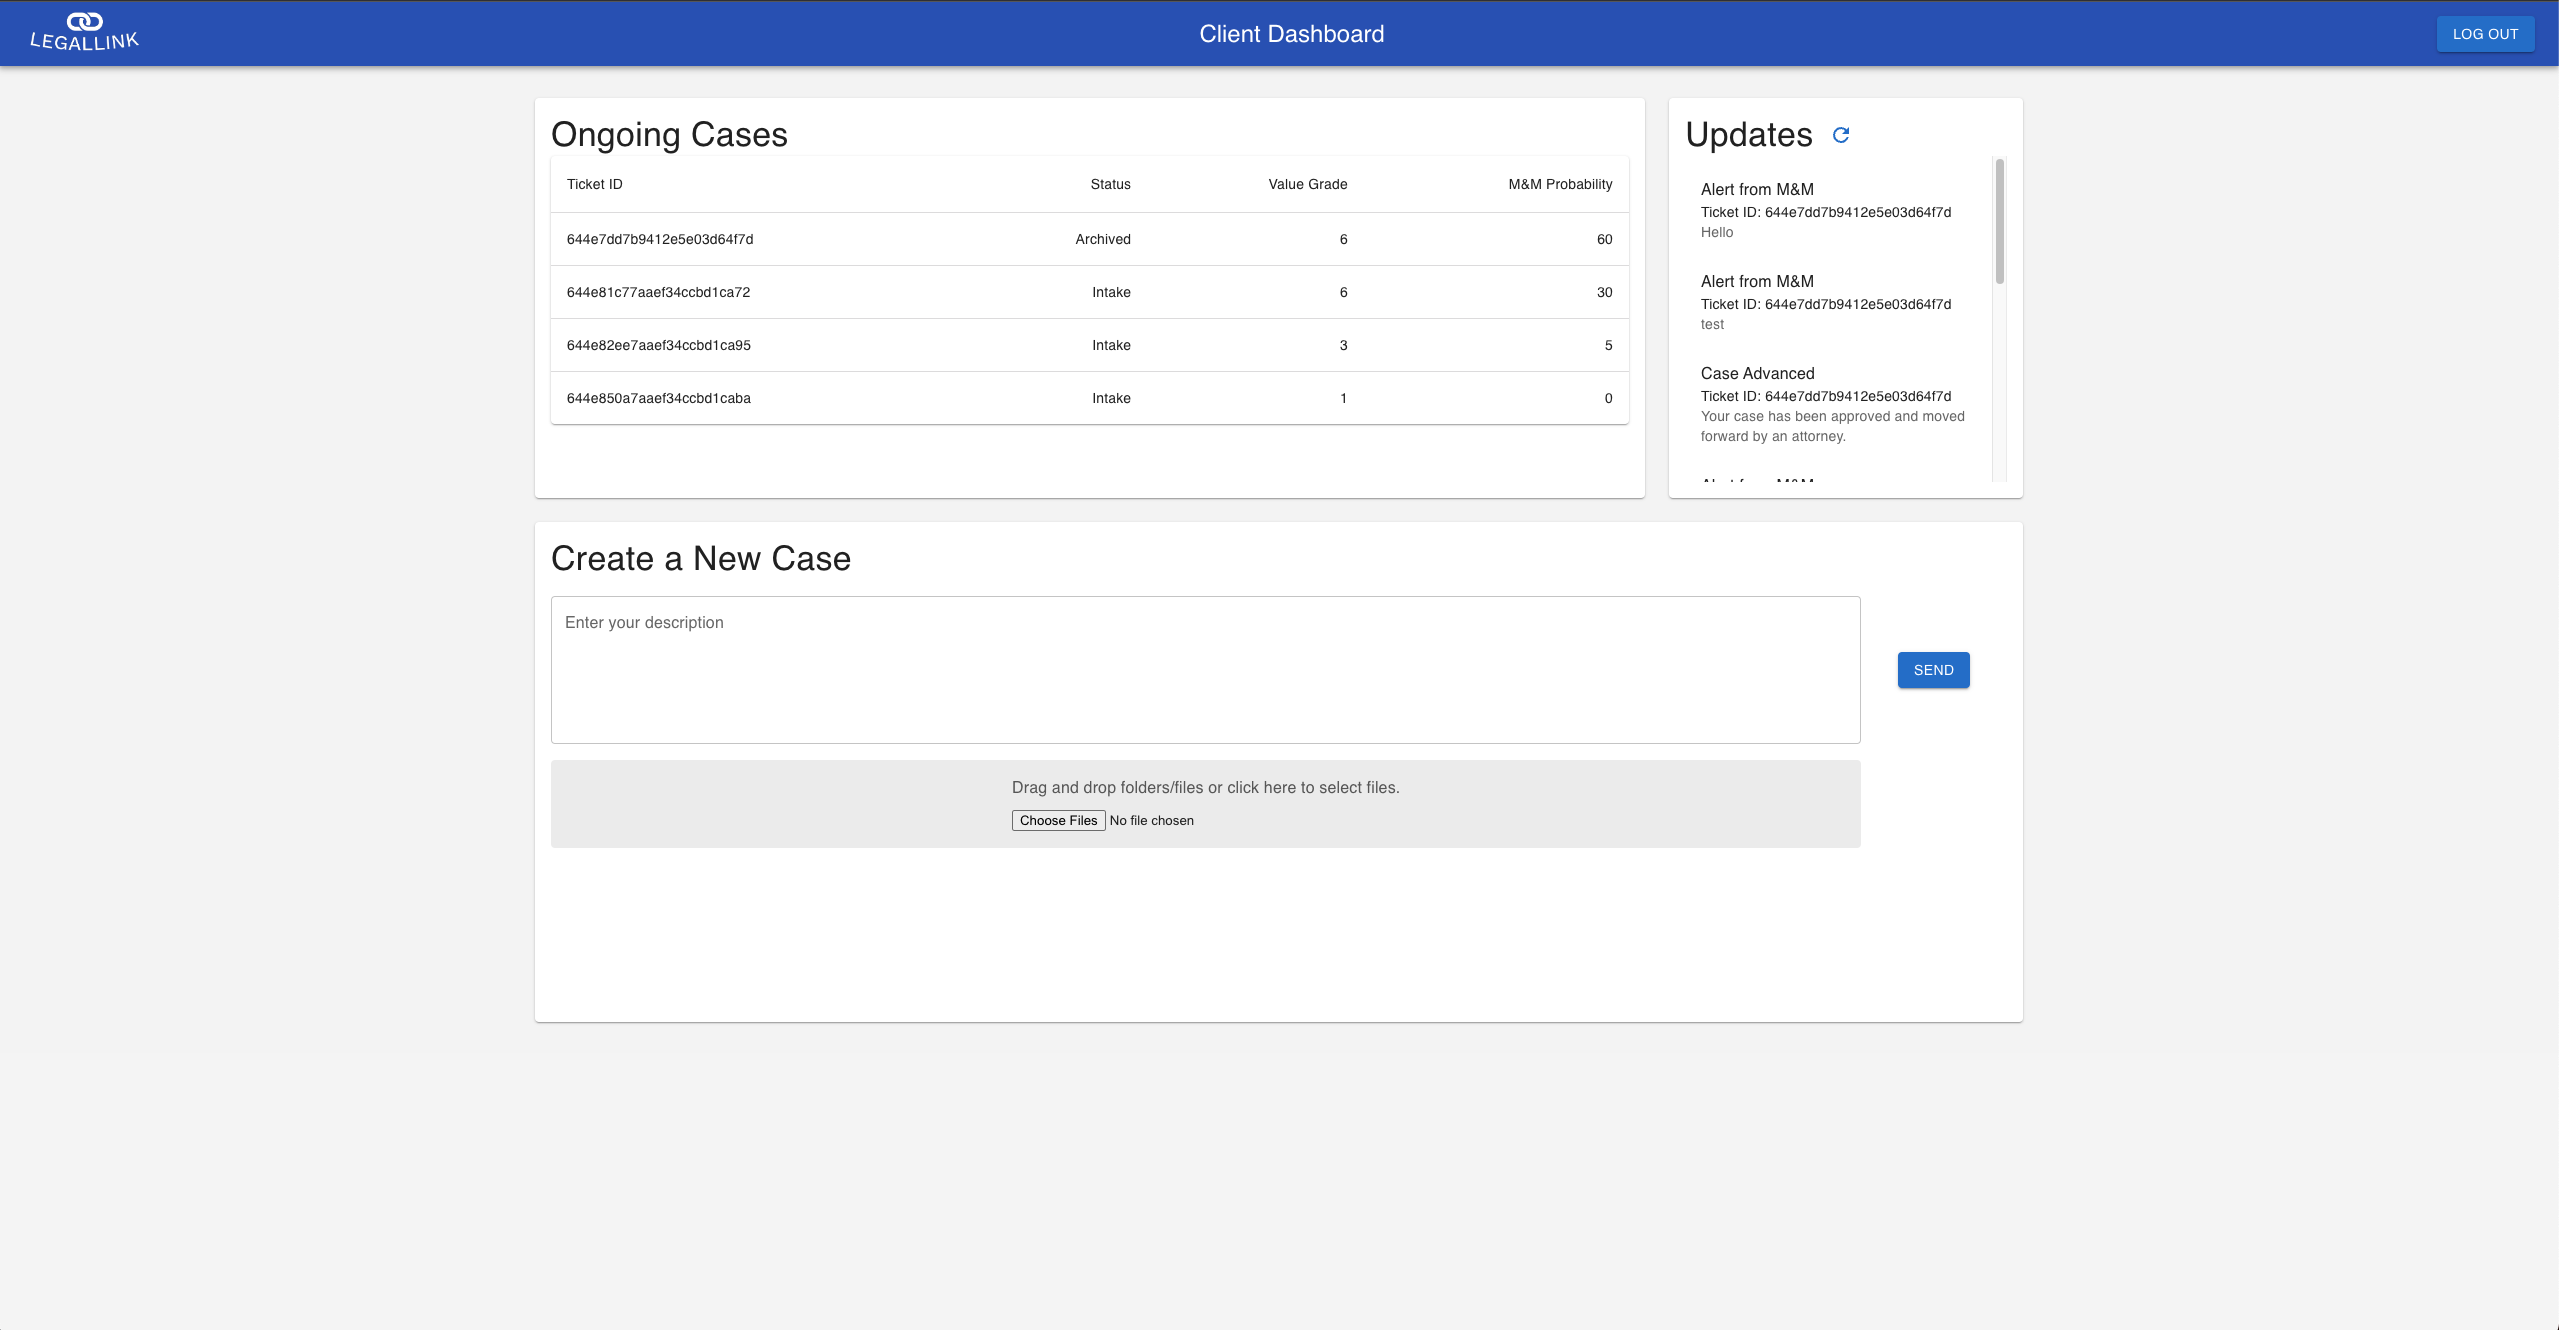
Task: Click the Choose Files button
Action: [1058, 820]
